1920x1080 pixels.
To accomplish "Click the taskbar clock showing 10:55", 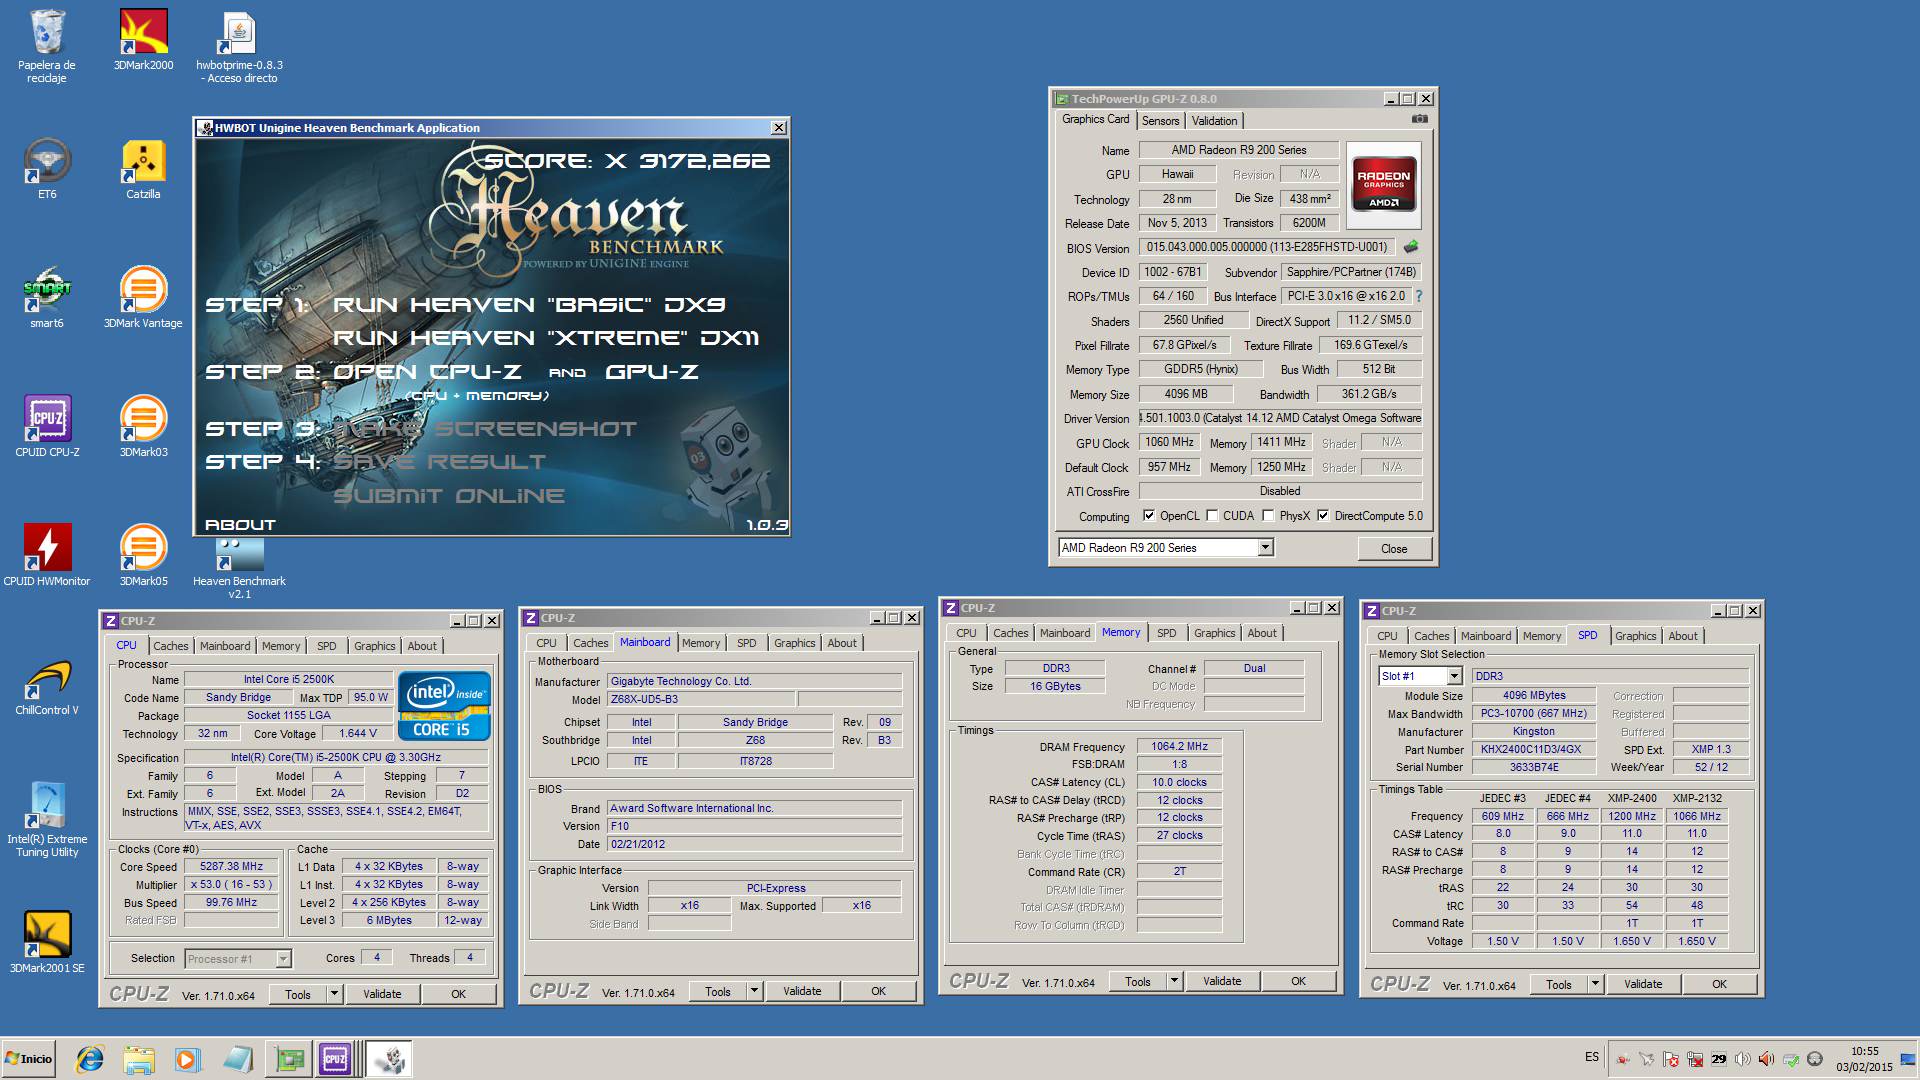I will [x=1865, y=1059].
